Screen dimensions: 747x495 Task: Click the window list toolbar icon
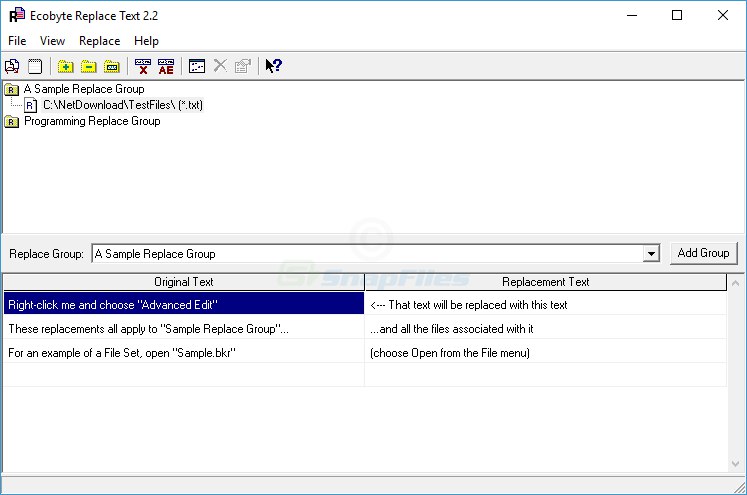(197, 66)
